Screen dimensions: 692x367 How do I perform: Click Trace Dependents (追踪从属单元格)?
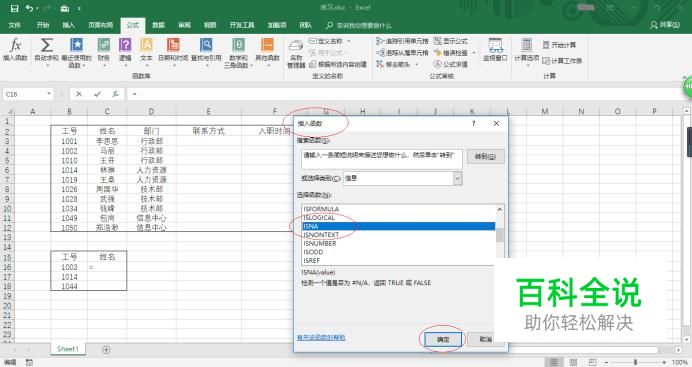click(x=402, y=52)
